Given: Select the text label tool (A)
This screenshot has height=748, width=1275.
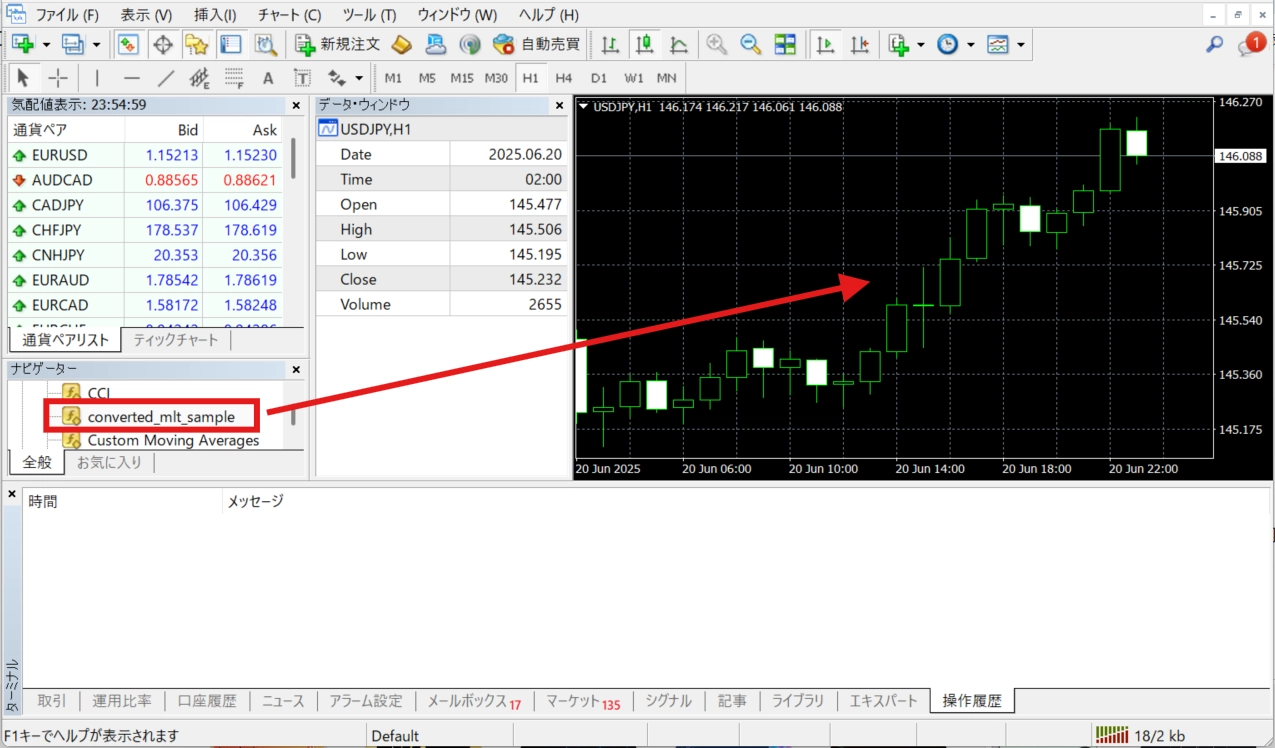Looking at the screenshot, I should [268, 78].
